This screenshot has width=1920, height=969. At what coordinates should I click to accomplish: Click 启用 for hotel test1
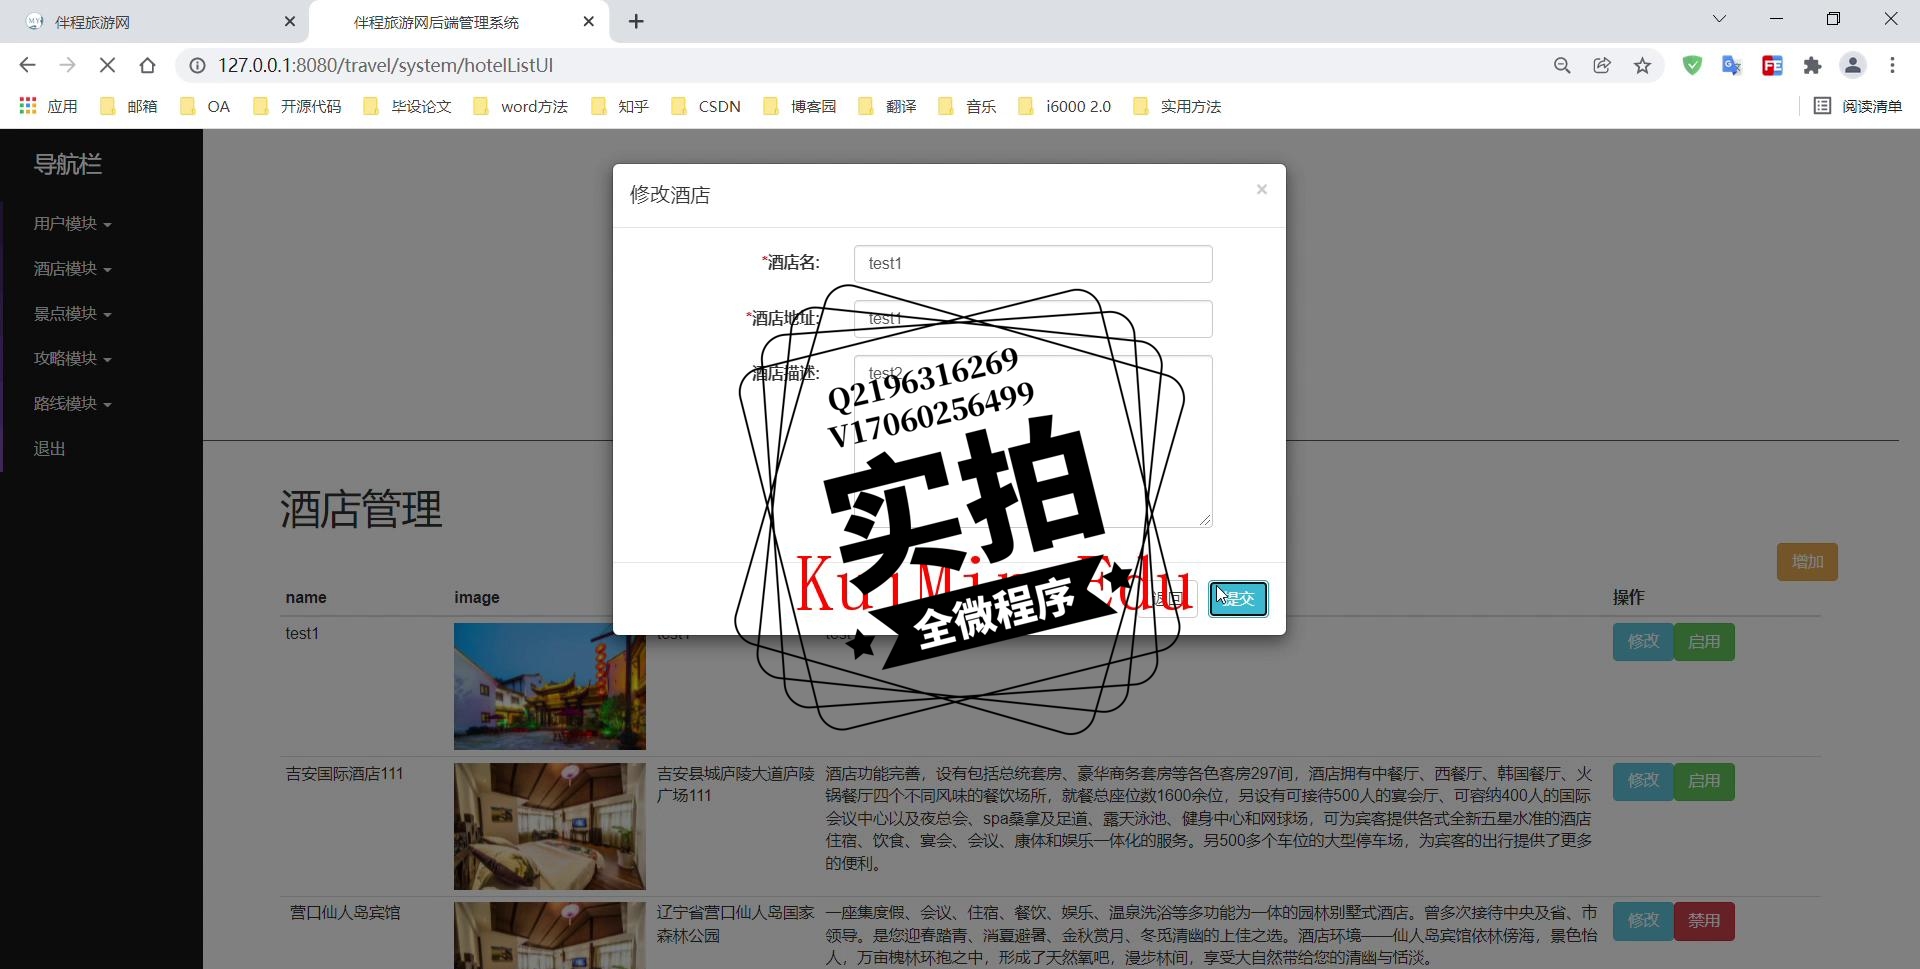pos(1704,642)
